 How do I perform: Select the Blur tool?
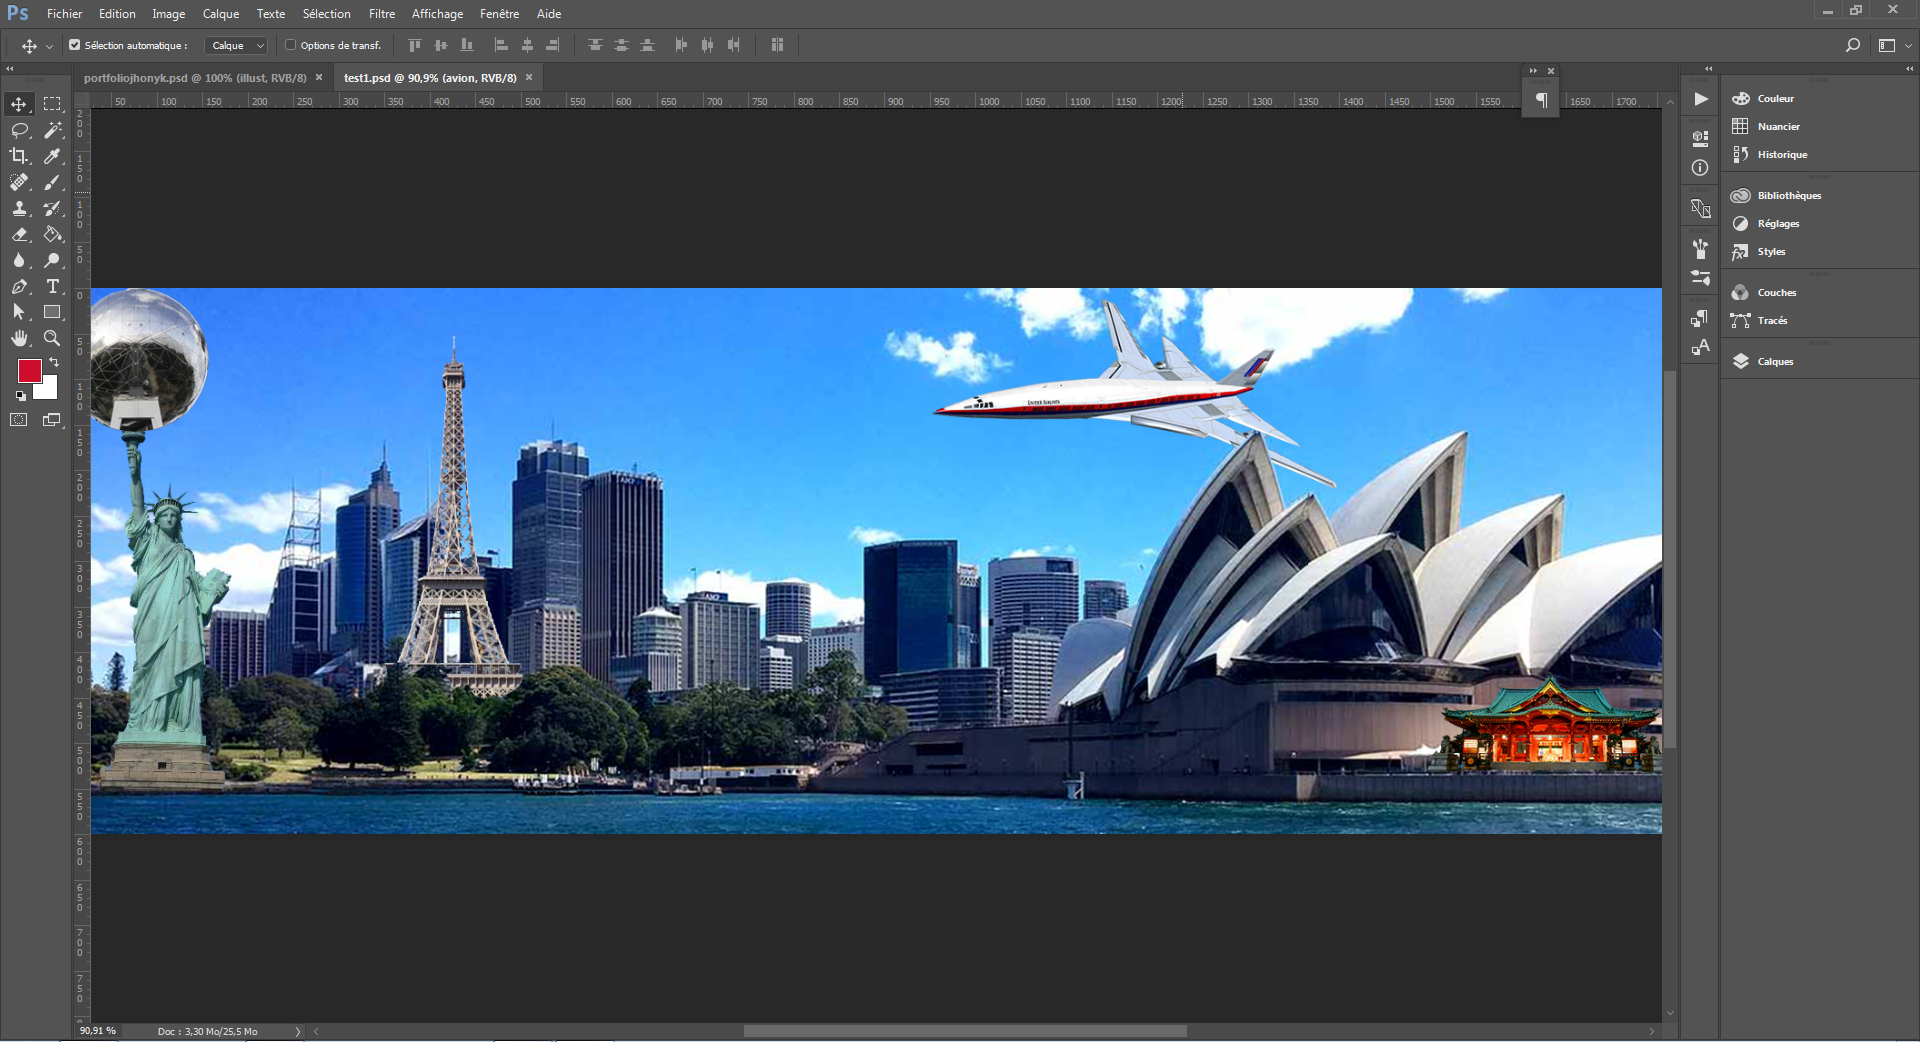[19, 260]
